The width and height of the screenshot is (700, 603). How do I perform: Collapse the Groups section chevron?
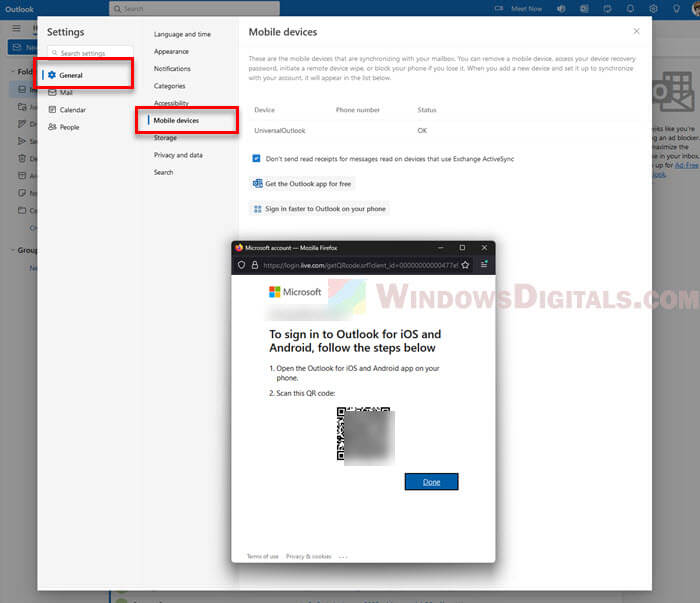[12, 250]
